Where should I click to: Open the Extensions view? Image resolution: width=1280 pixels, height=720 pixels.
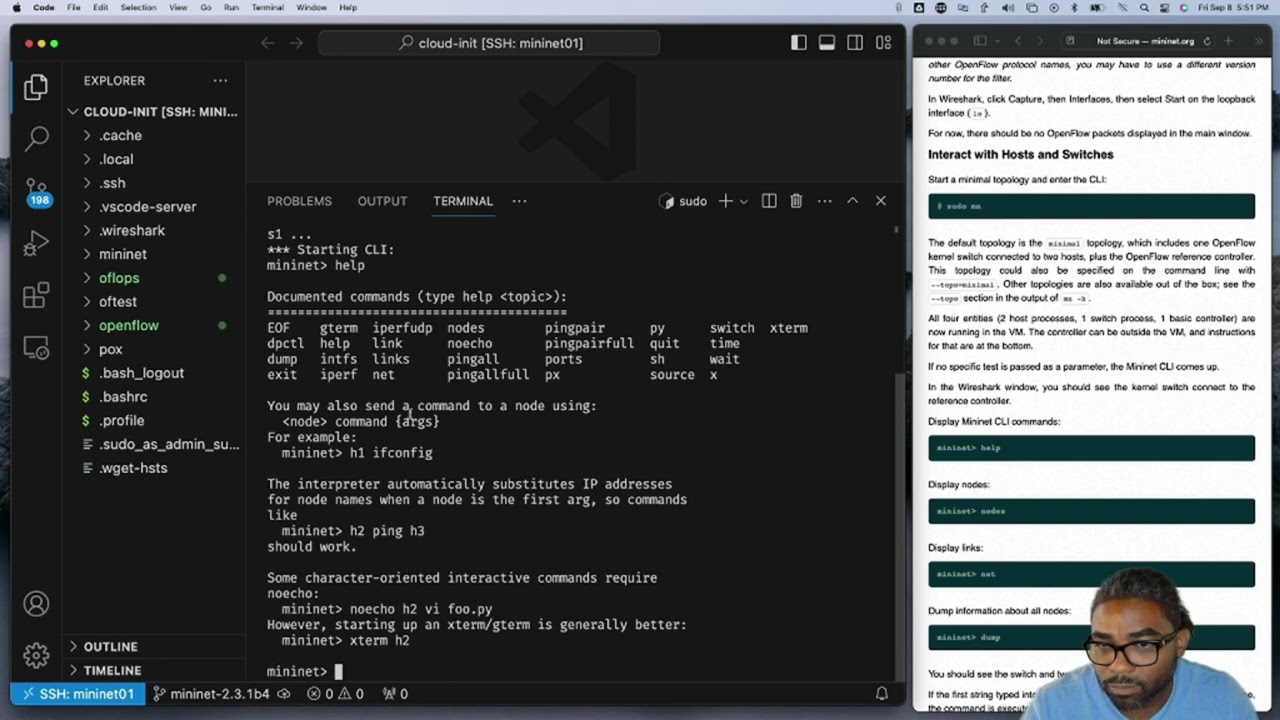(36, 295)
